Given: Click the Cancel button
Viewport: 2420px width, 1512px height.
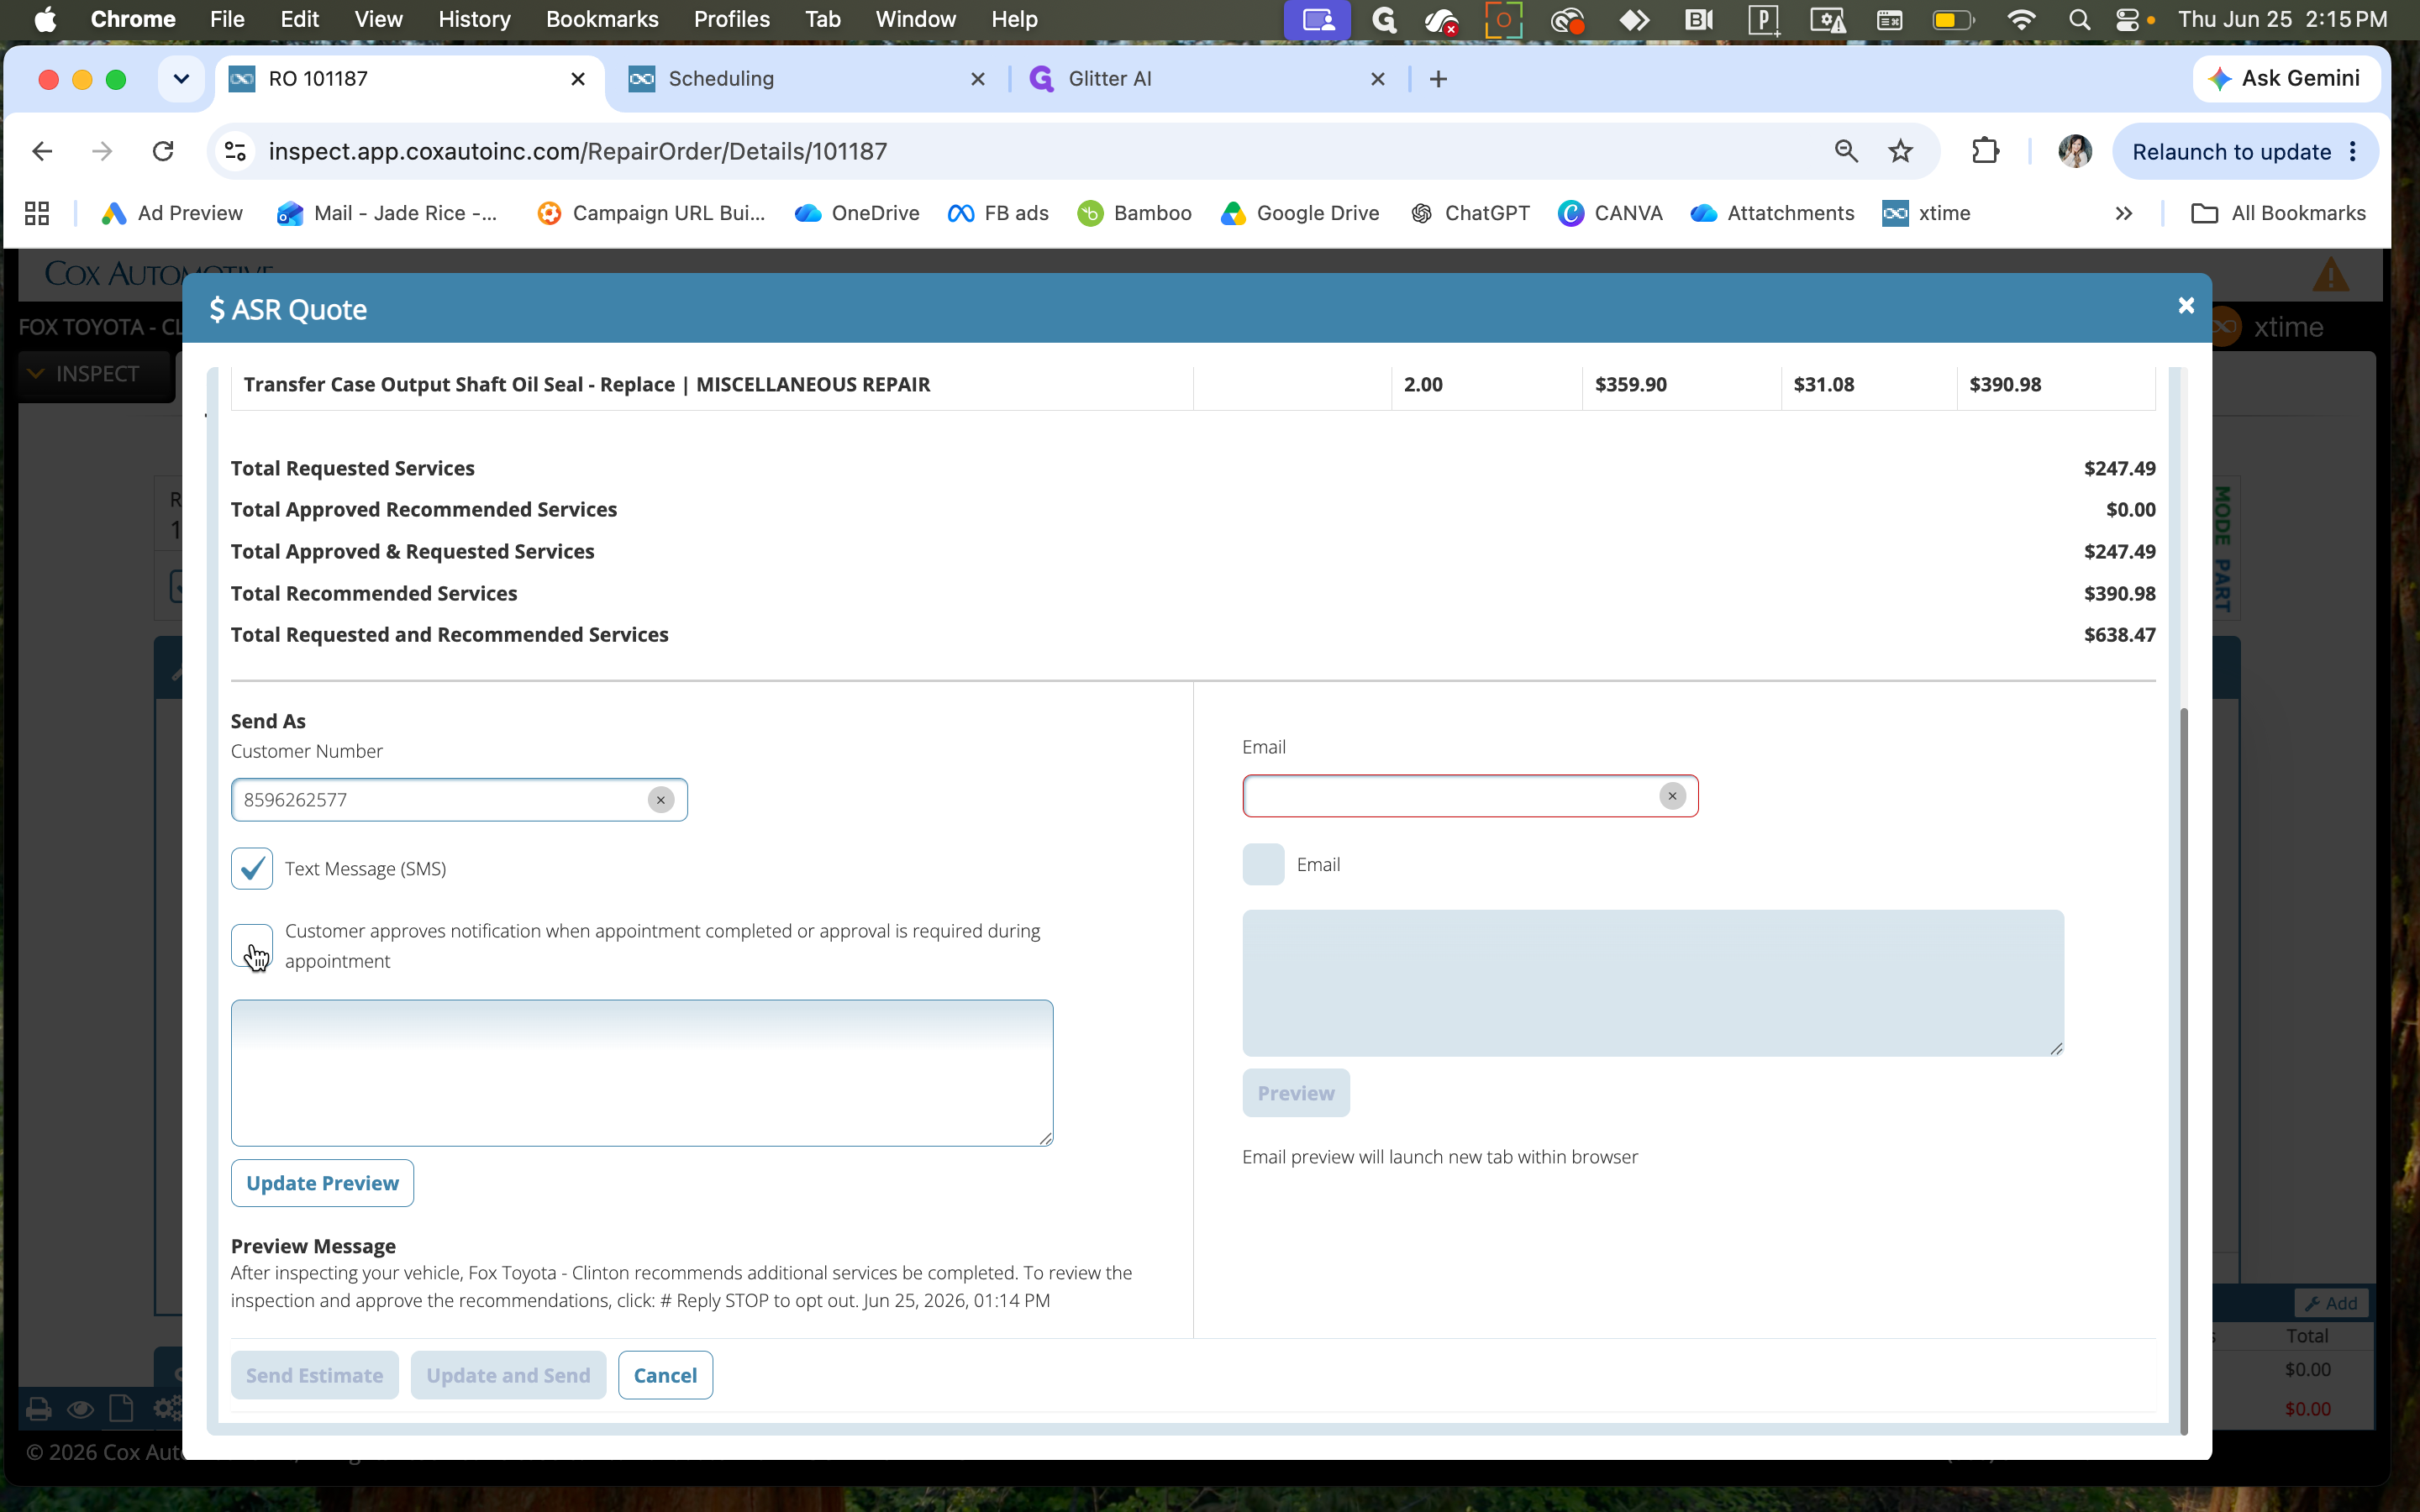Looking at the screenshot, I should coord(665,1375).
